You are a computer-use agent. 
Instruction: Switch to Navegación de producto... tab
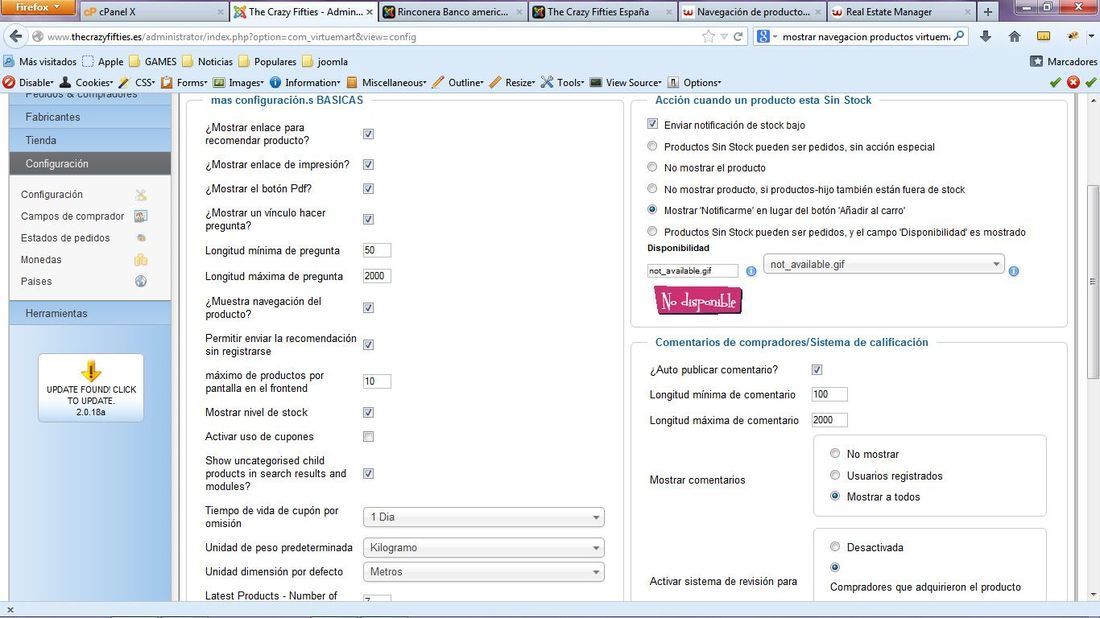(x=752, y=12)
